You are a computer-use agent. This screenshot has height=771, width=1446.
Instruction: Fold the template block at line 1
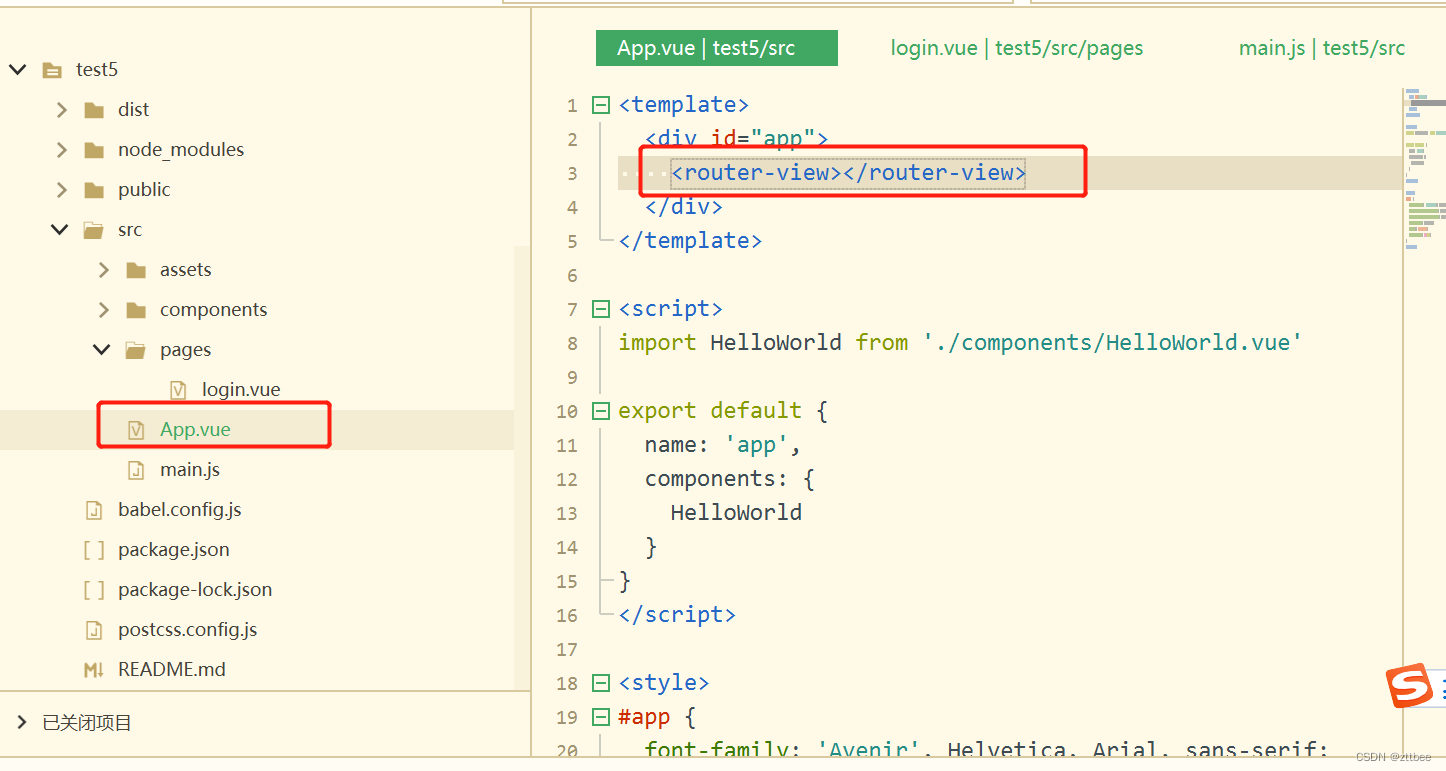(601, 105)
